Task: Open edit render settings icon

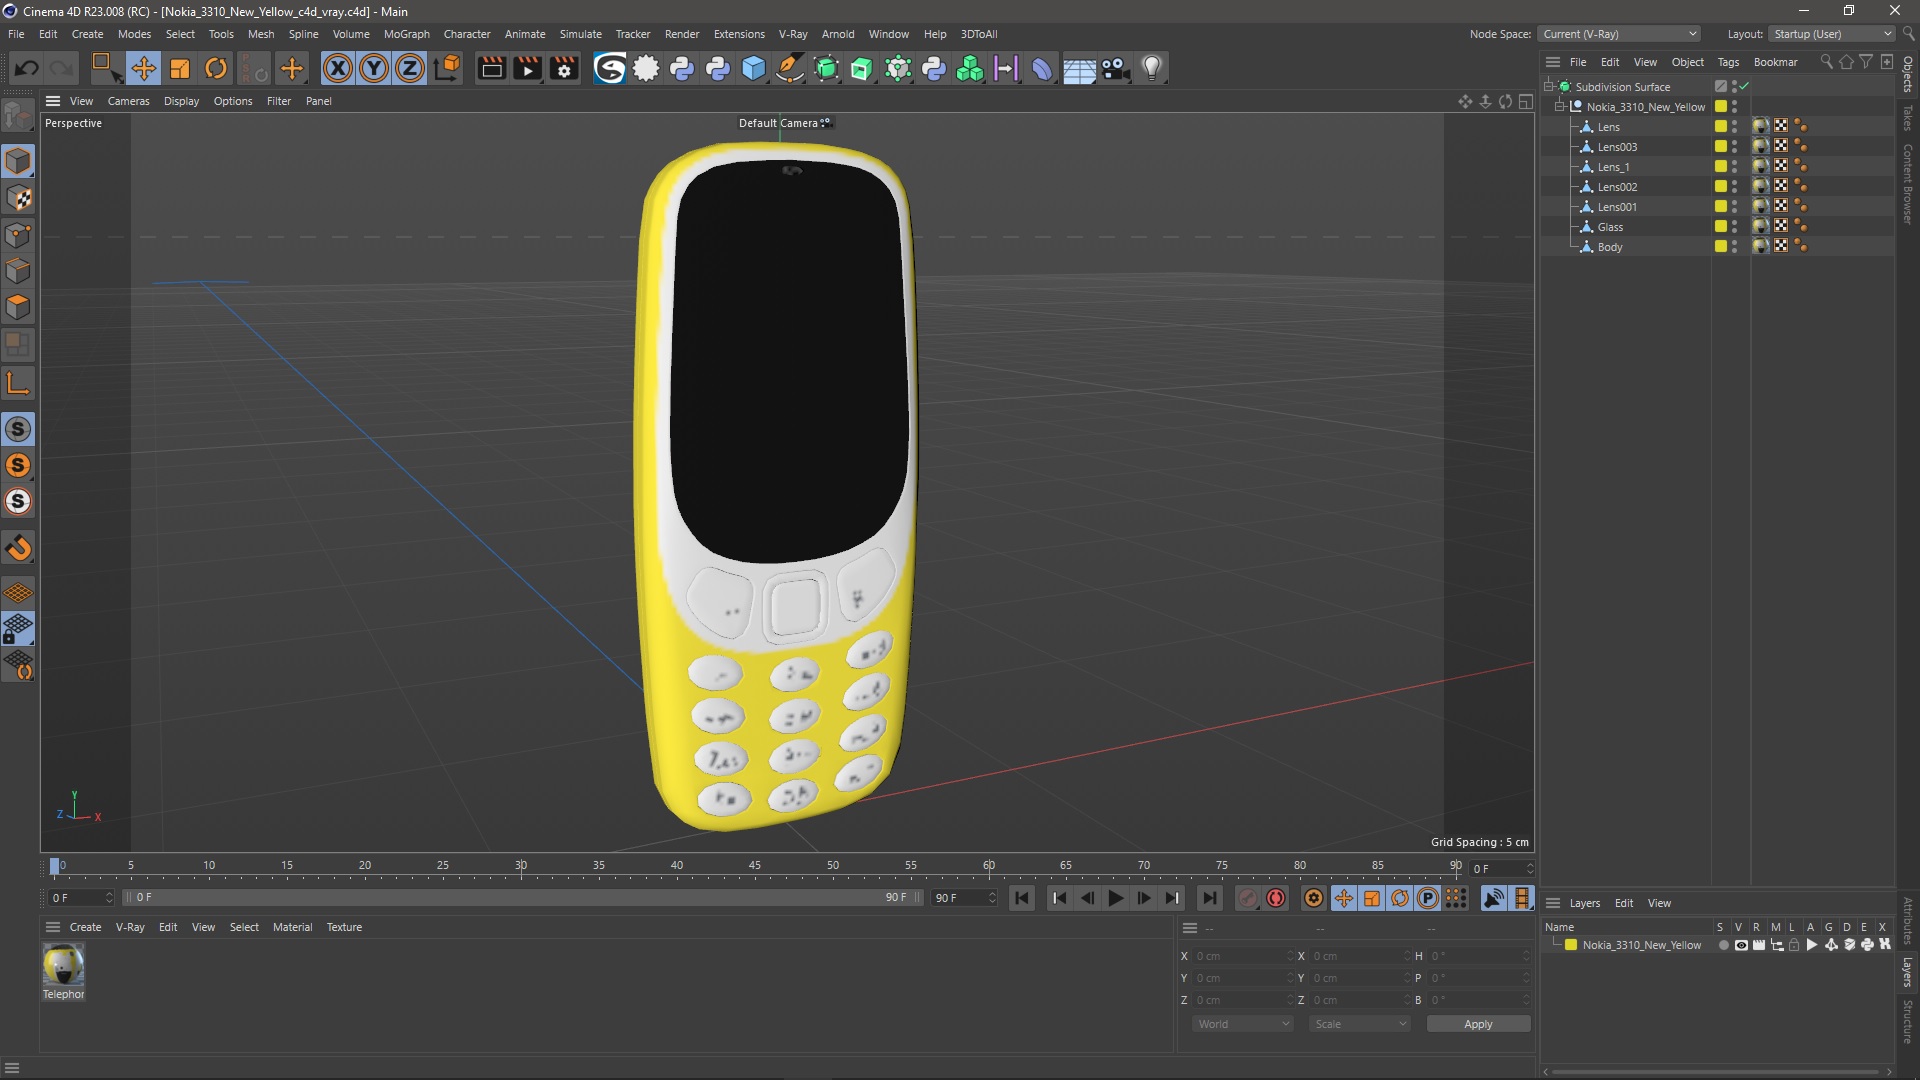Action: coord(564,68)
